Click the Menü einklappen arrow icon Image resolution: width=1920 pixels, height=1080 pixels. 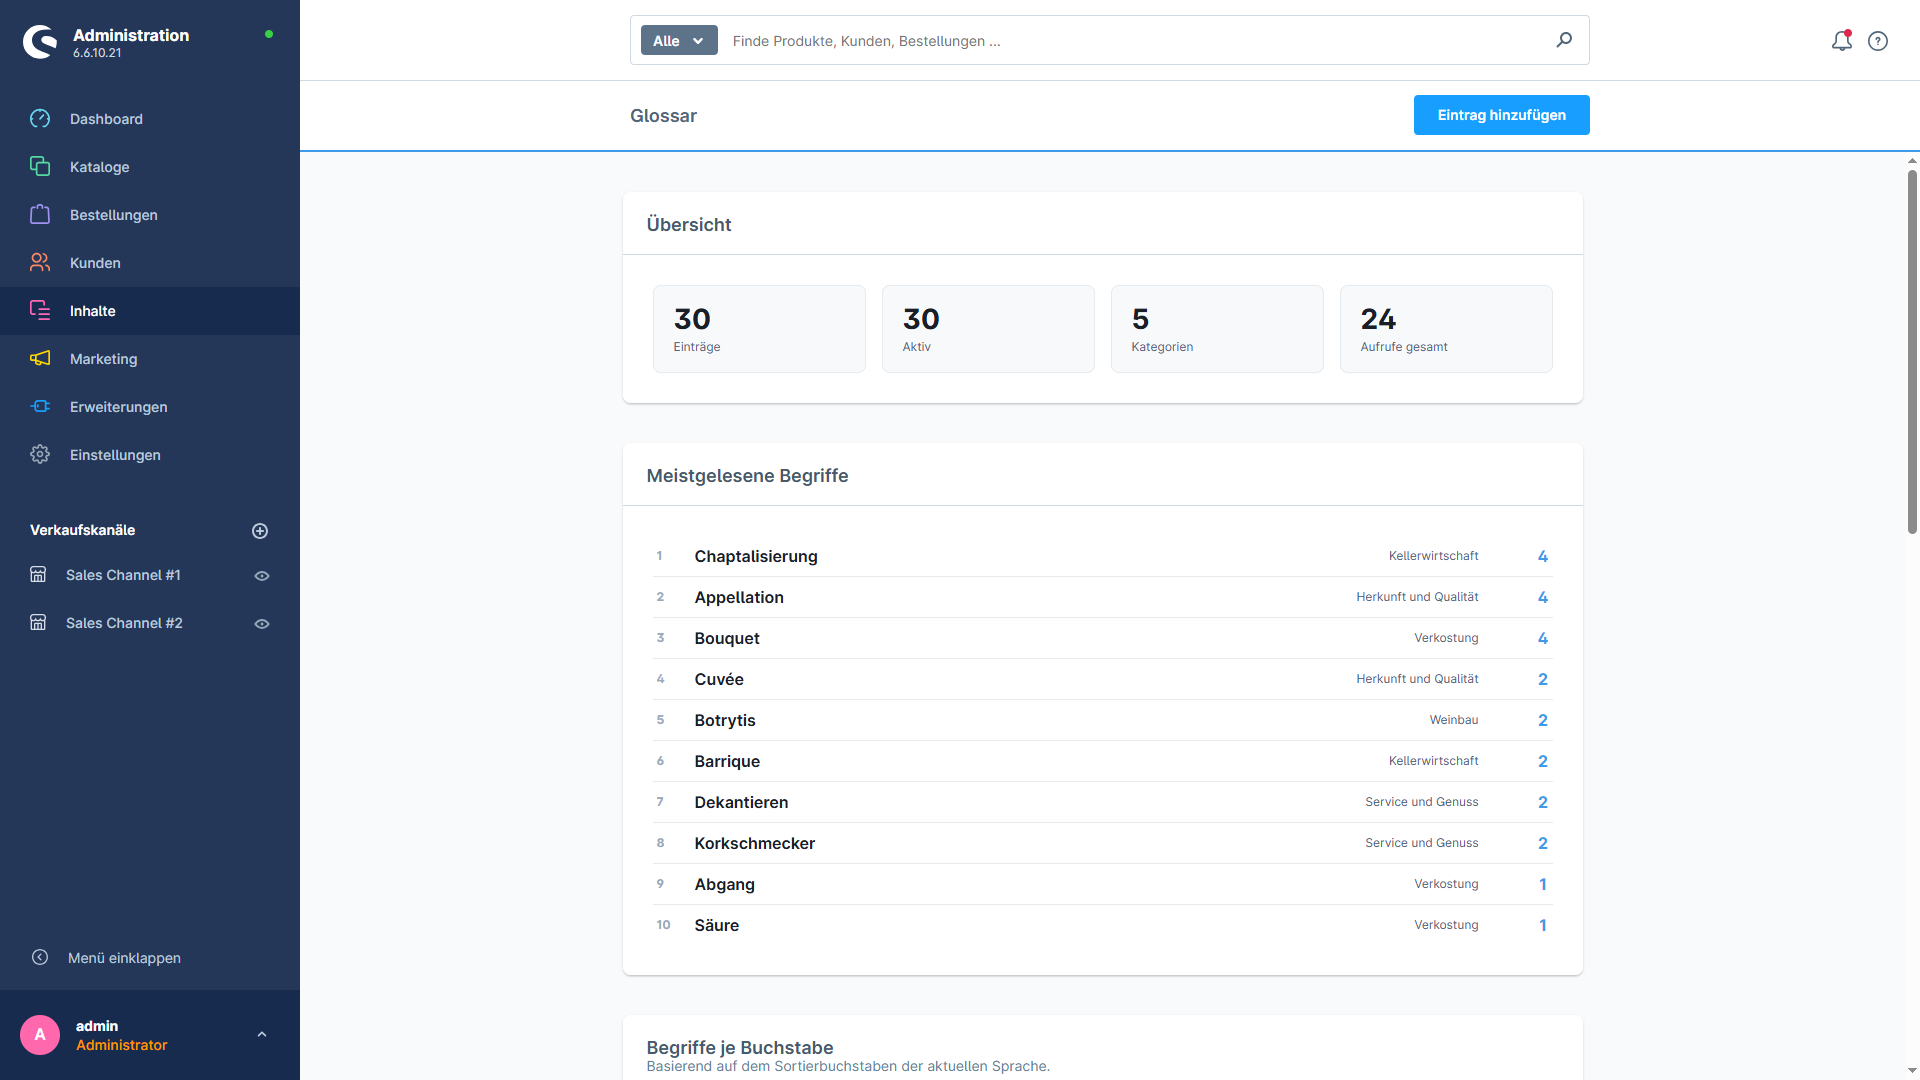[x=40, y=958]
